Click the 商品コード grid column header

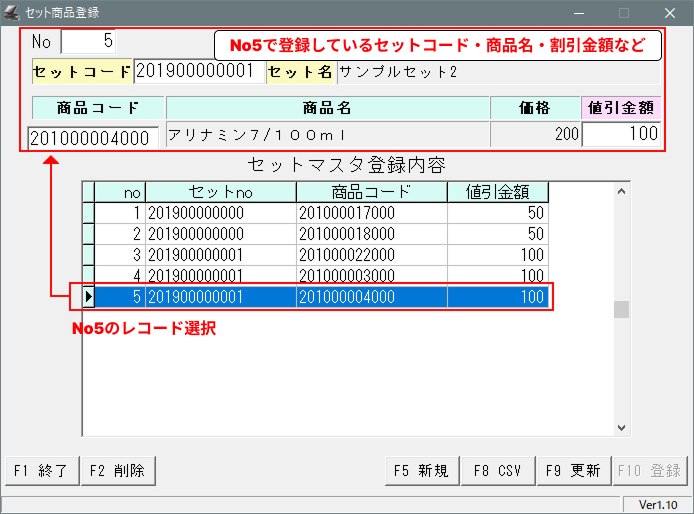click(371, 192)
